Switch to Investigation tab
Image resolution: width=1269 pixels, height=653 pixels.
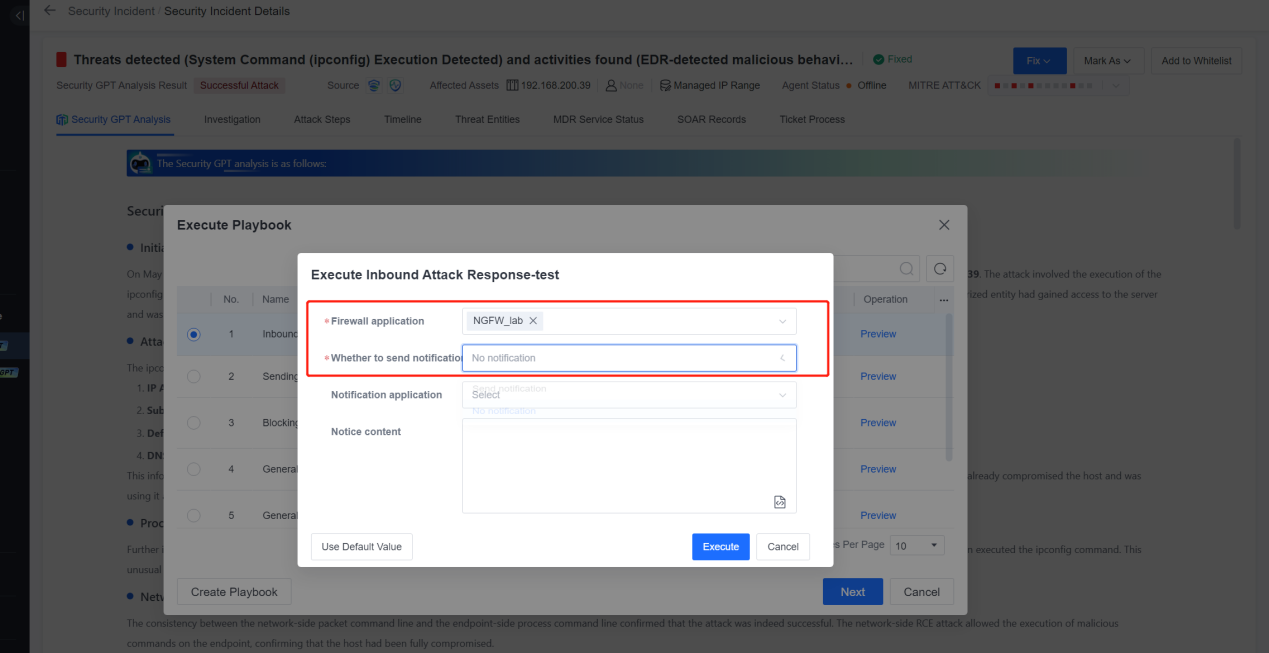click(232, 119)
